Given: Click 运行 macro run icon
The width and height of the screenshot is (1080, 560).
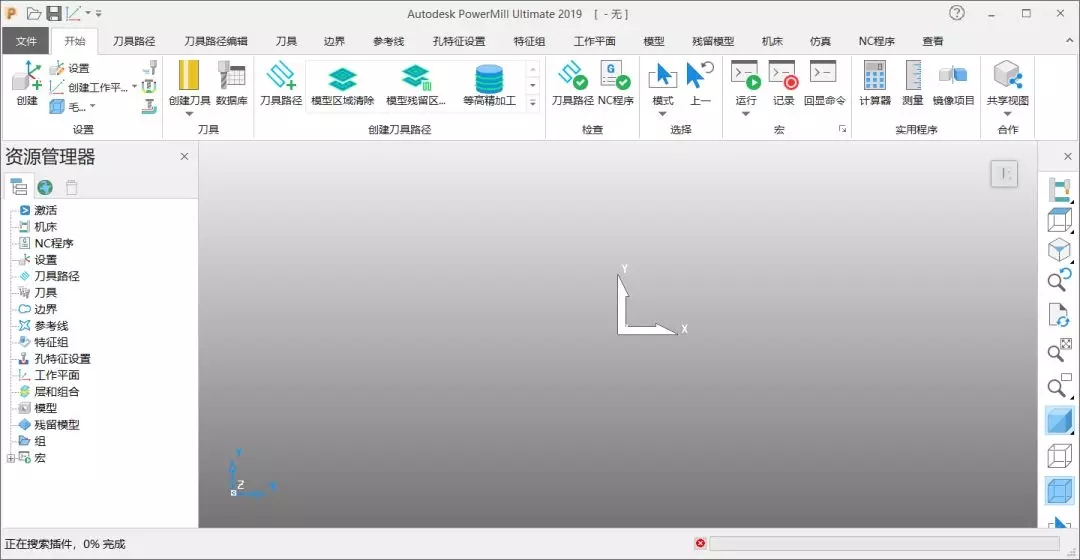Looking at the screenshot, I should pos(745,75).
